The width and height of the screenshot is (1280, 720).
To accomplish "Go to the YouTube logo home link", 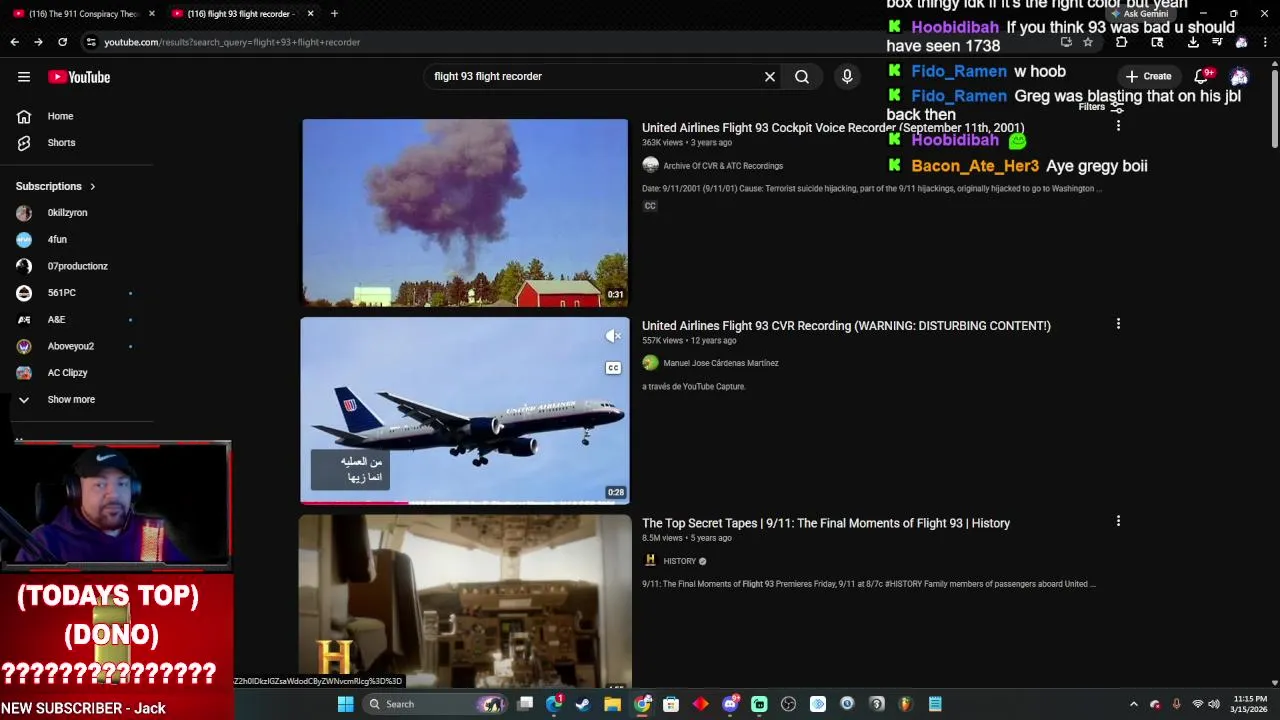I will coord(79,77).
